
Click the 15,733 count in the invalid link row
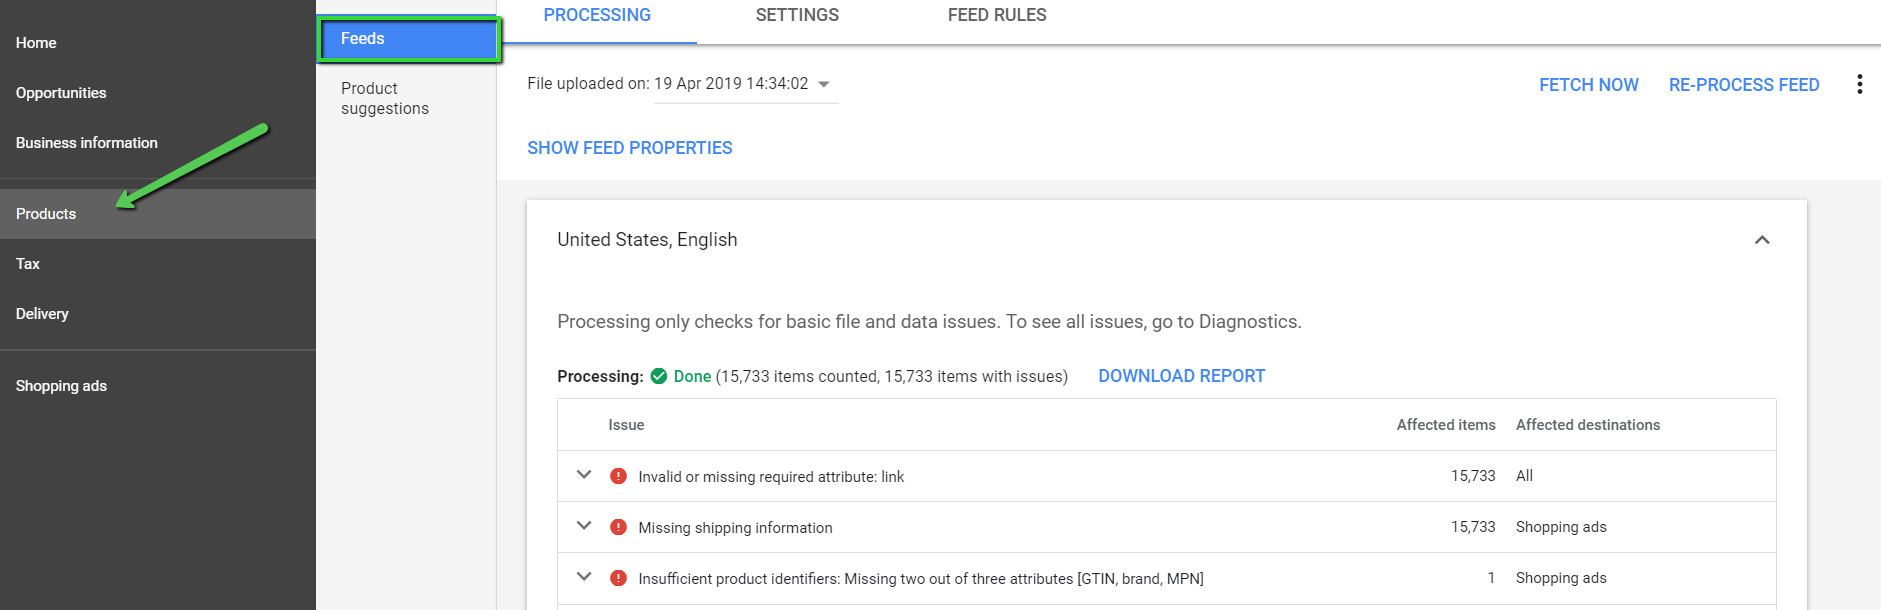tap(1473, 476)
